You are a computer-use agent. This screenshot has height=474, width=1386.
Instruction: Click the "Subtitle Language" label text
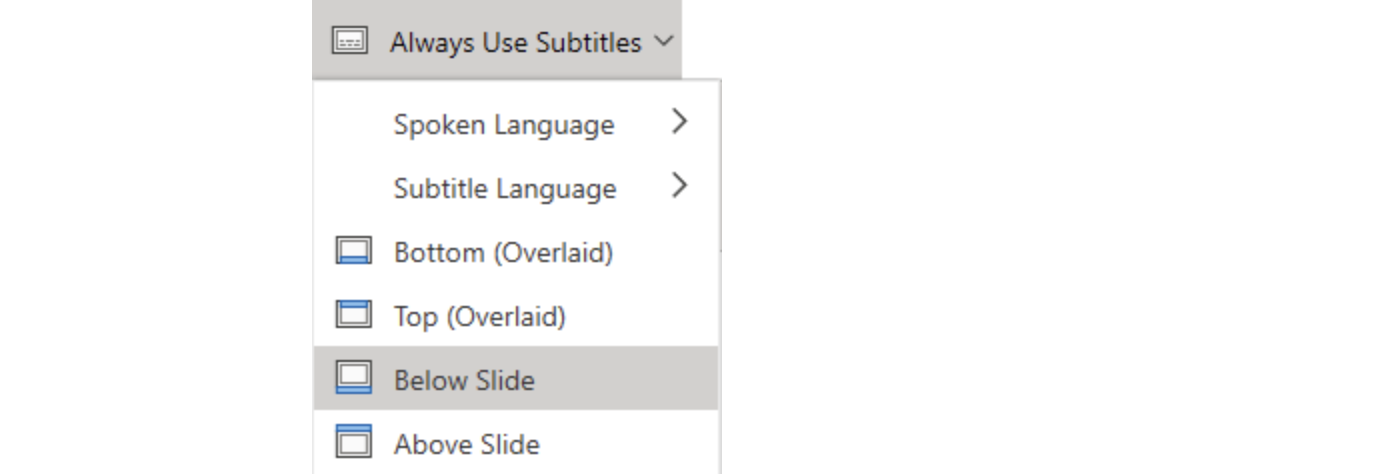505,189
